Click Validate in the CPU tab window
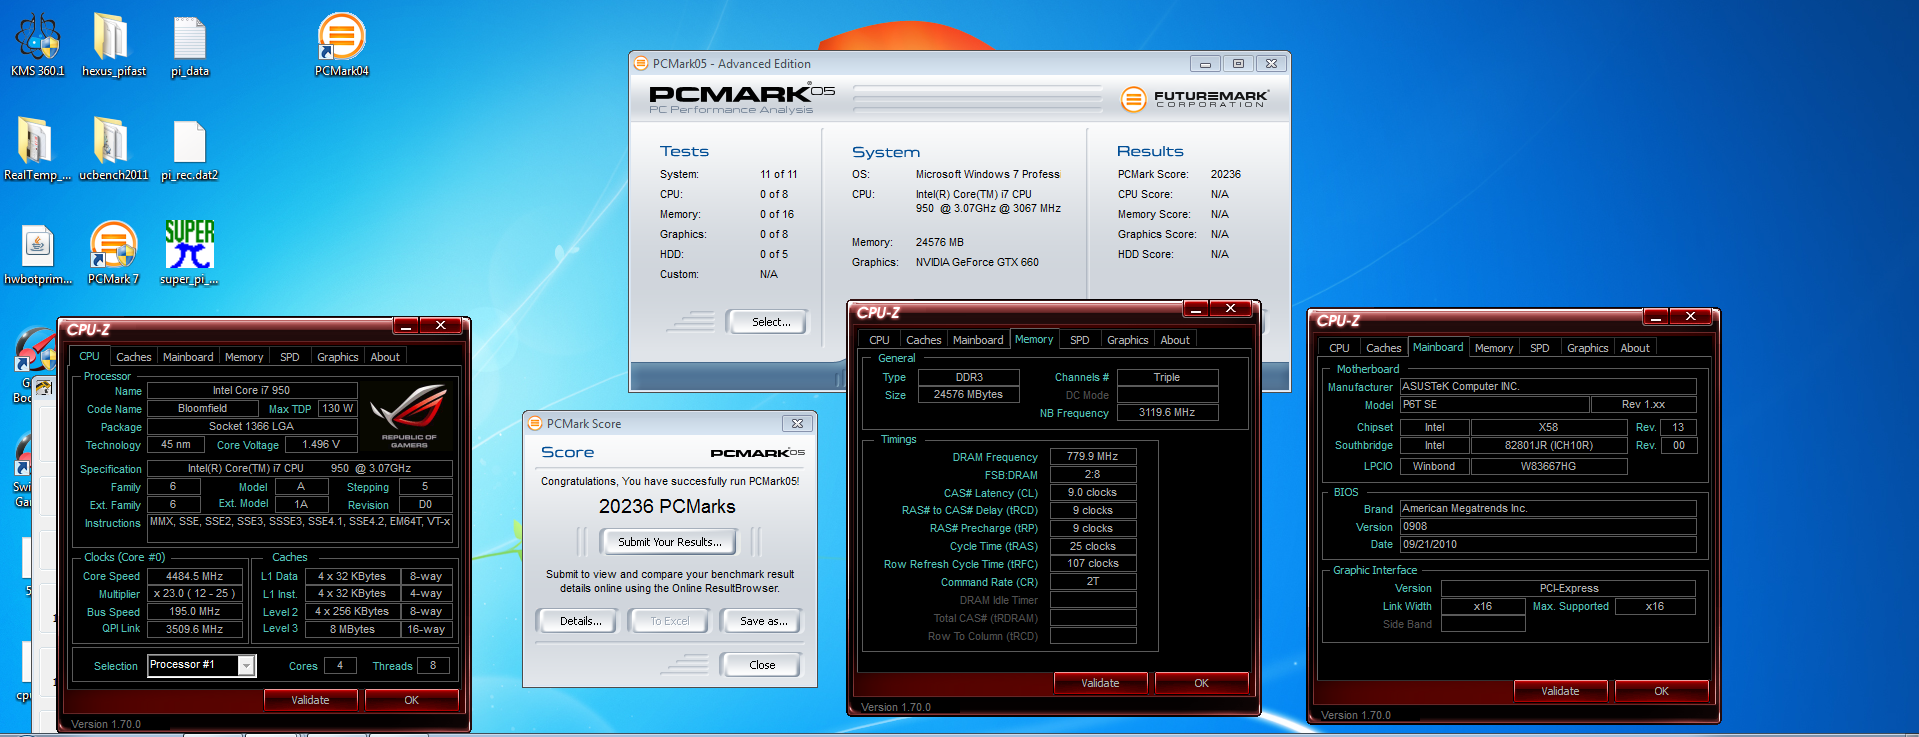 tap(310, 700)
